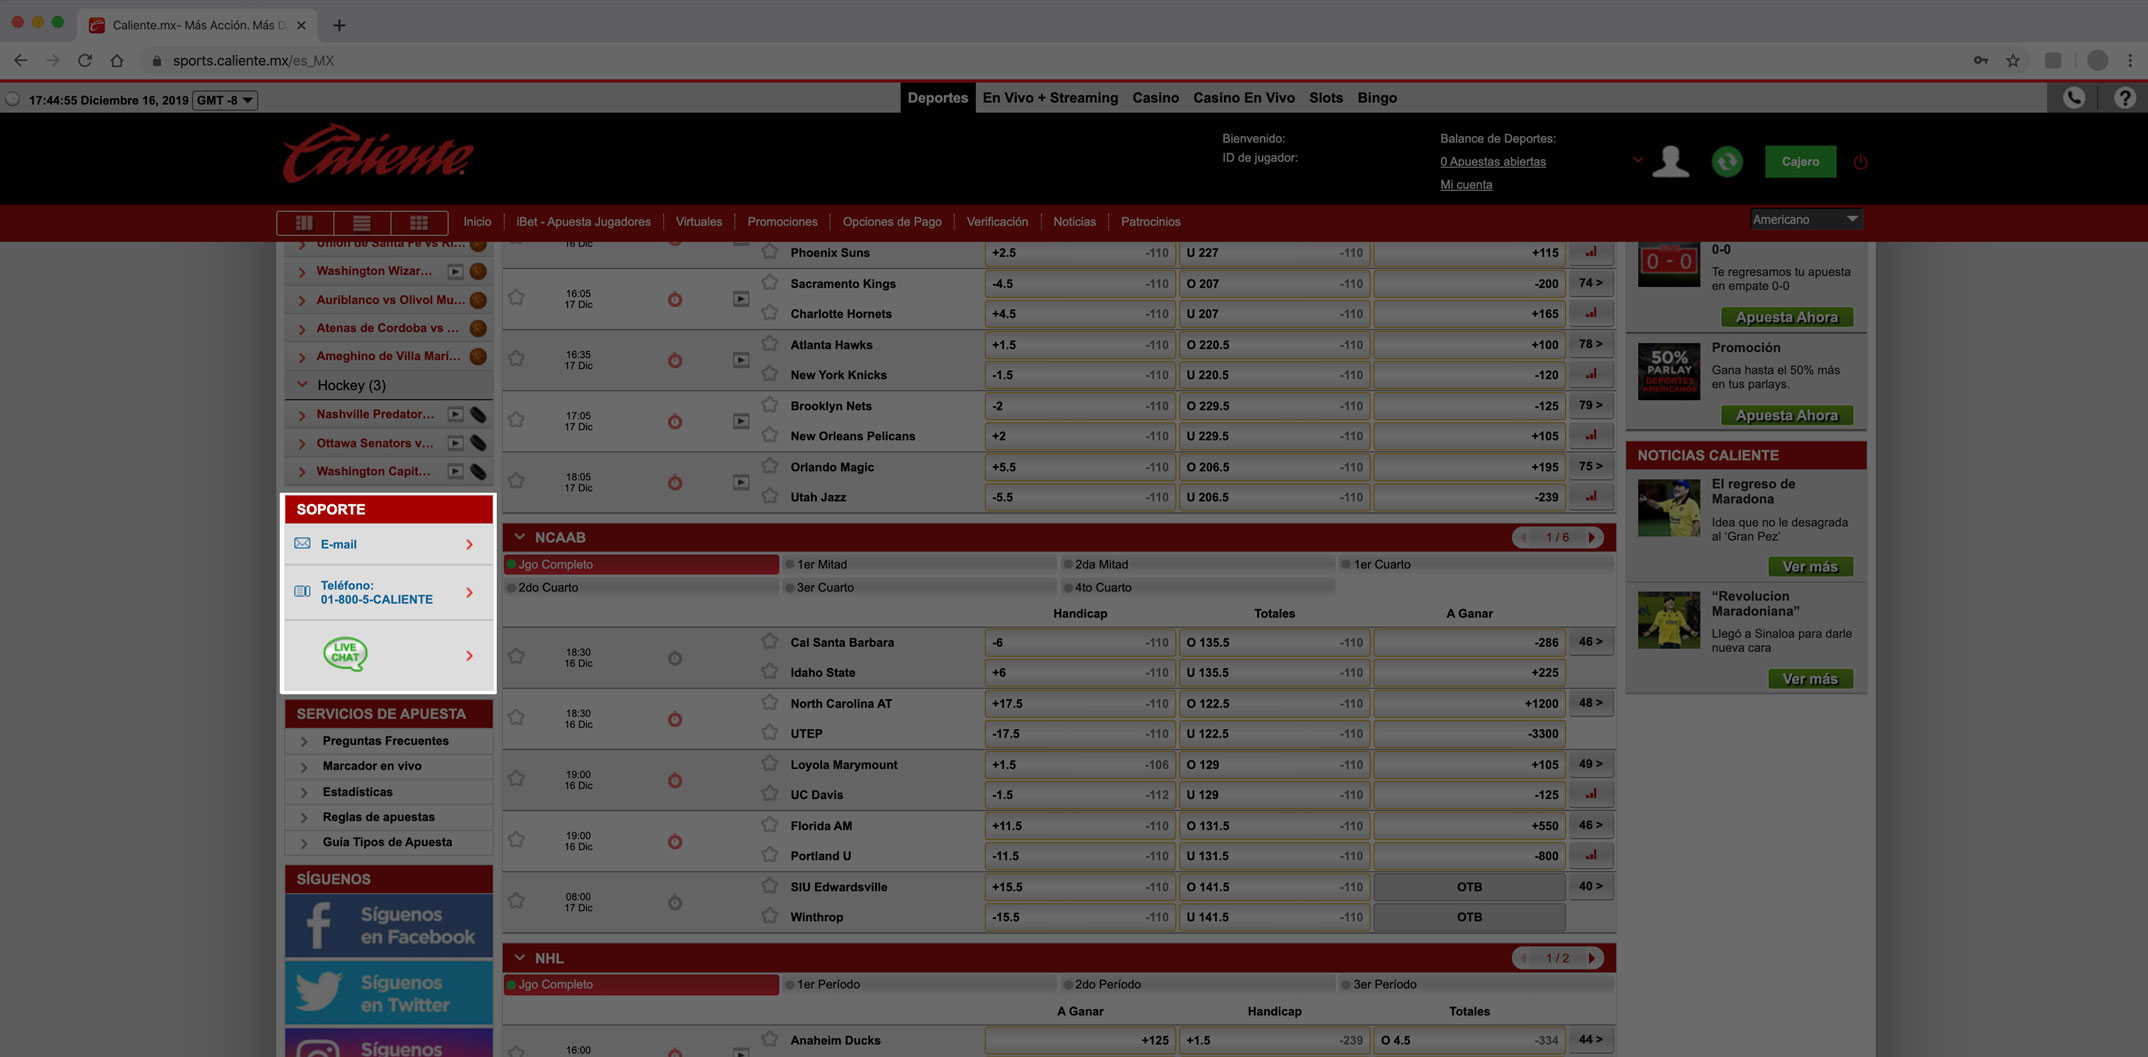2148x1057 pixels.
Task: Open 0 Apuestas abiertas link
Action: (x=1493, y=161)
